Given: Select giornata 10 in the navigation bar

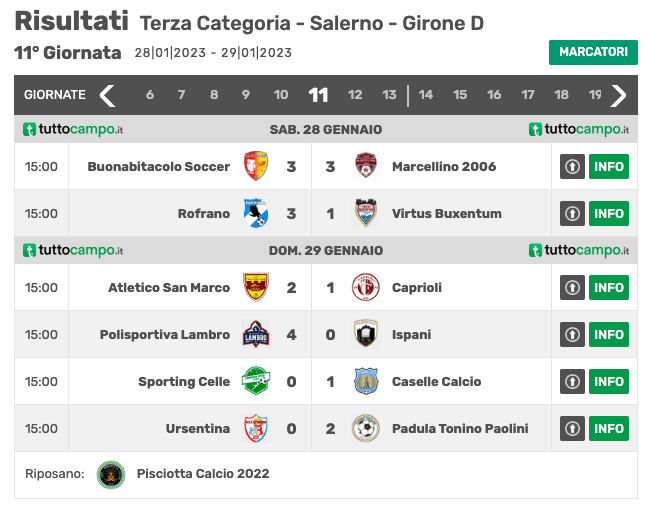Looking at the screenshot, I should click(281, 95).
